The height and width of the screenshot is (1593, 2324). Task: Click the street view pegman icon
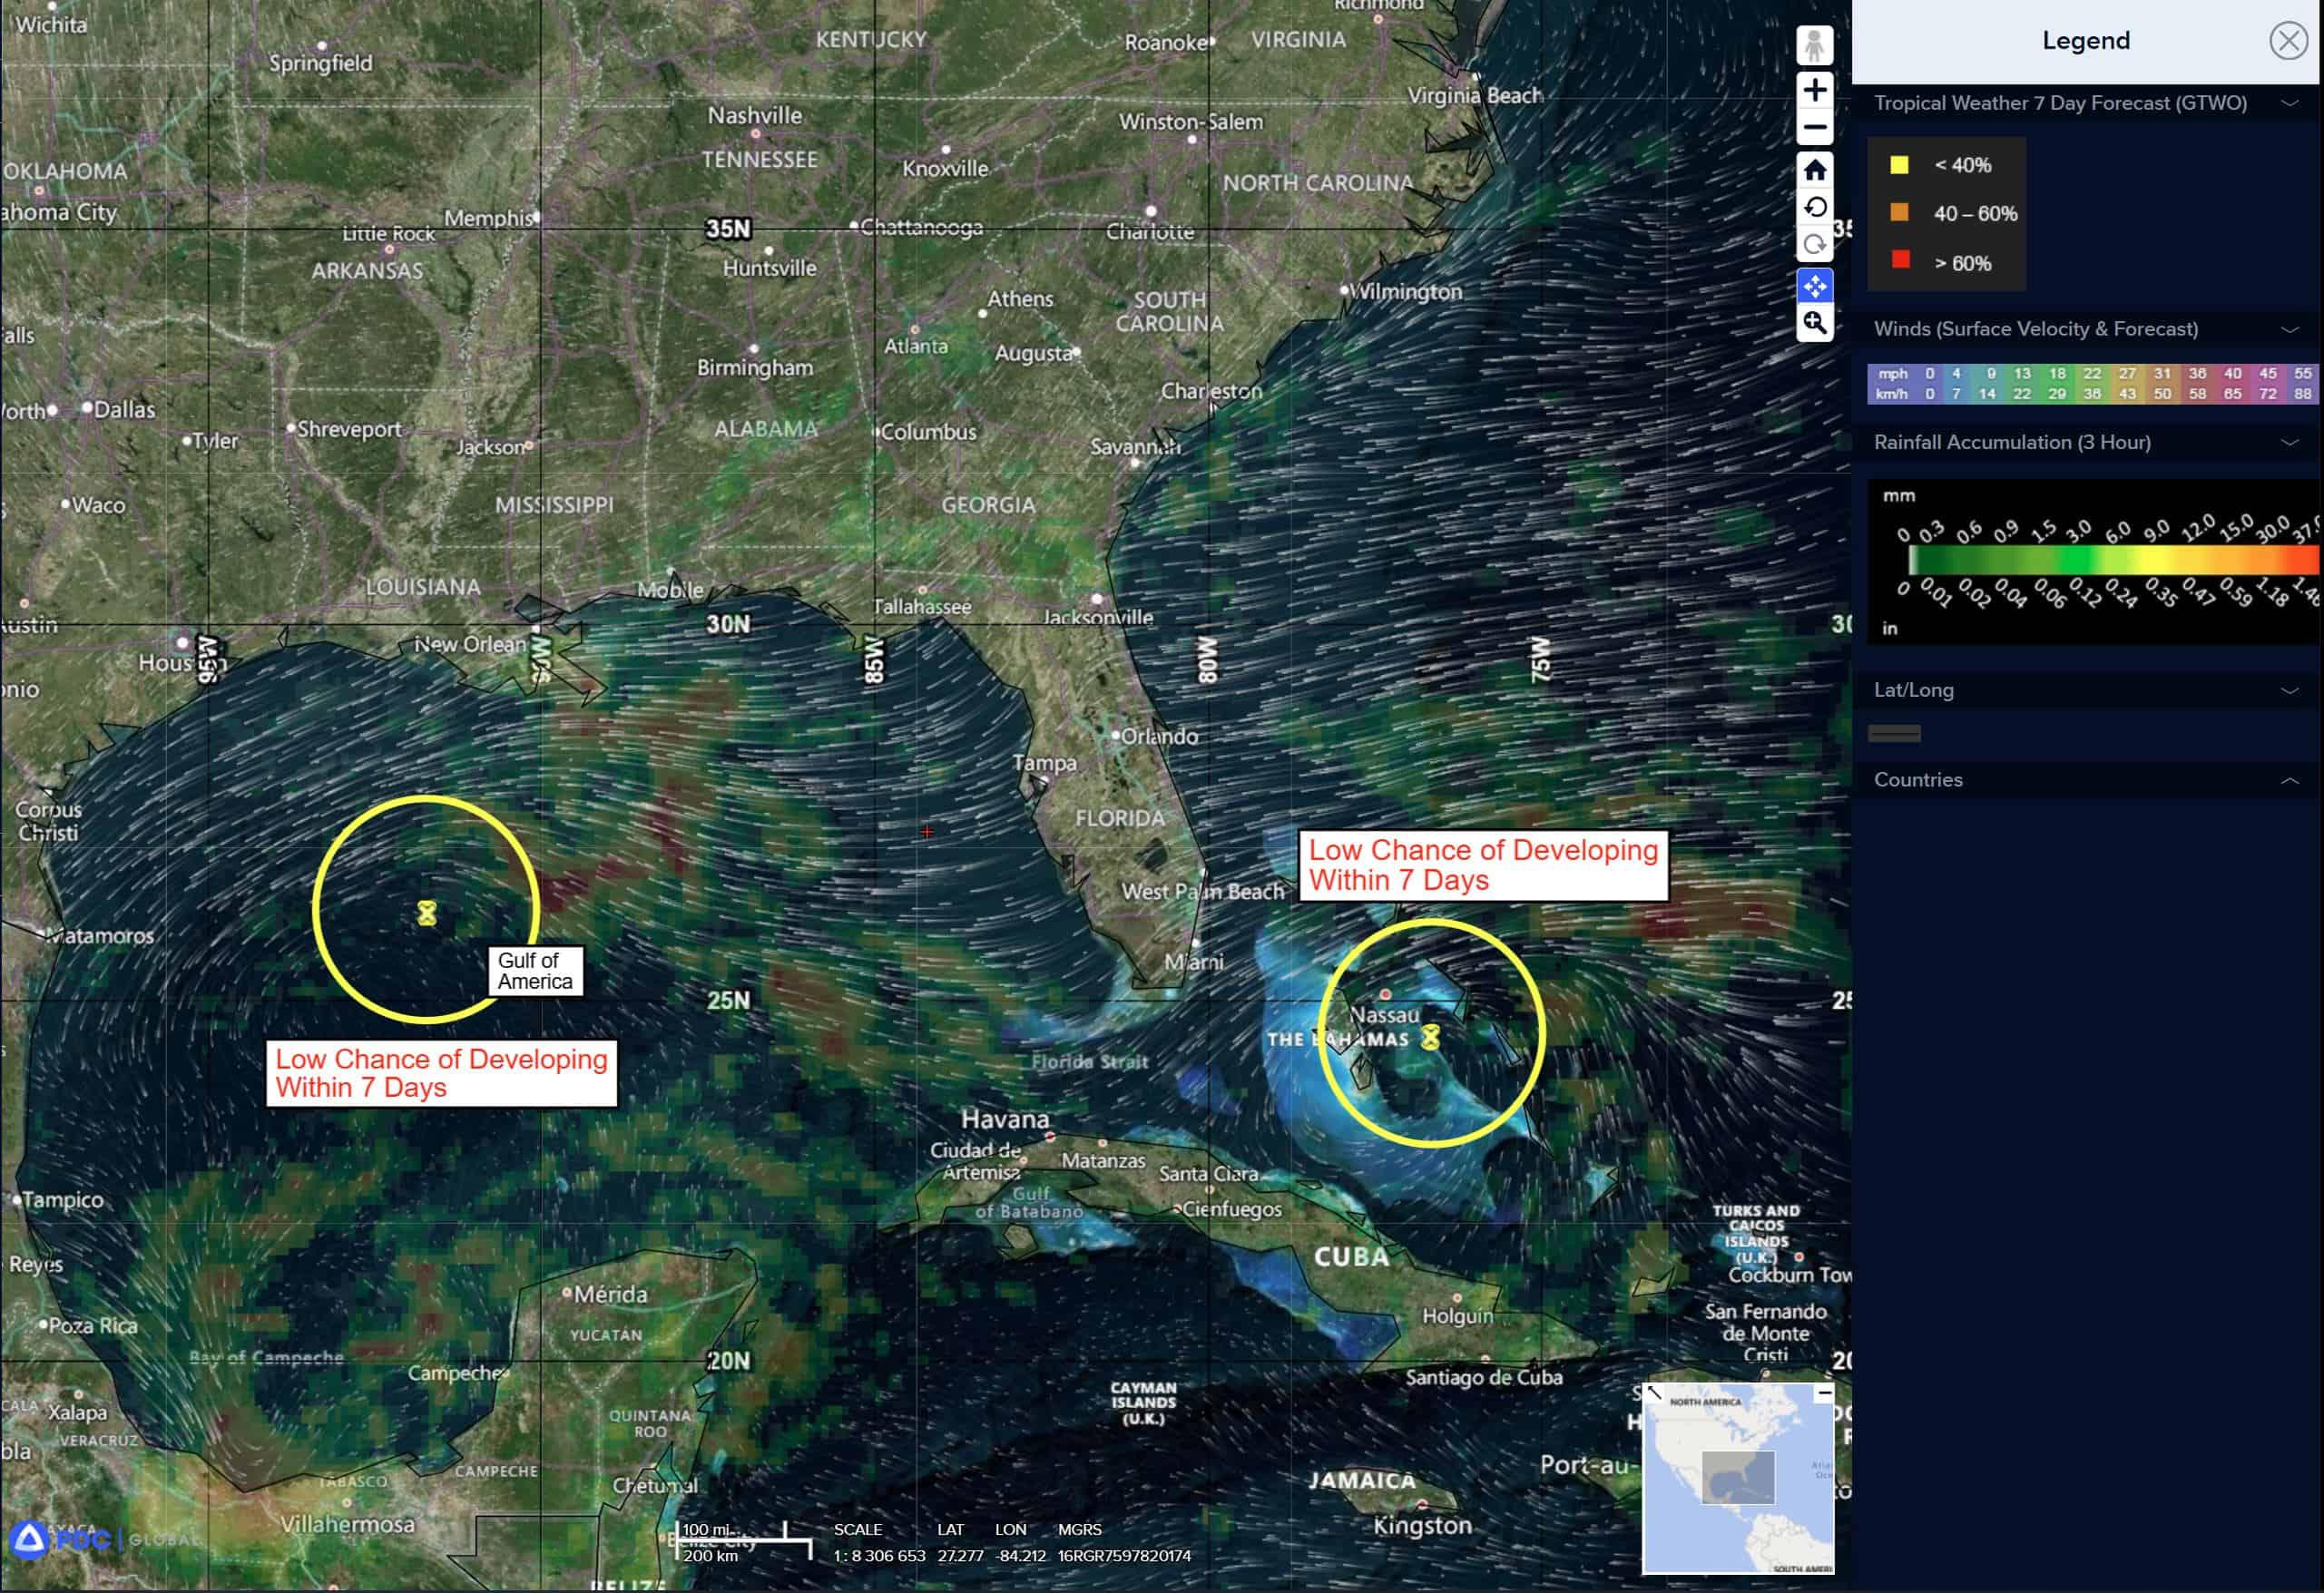(1814, 46)
